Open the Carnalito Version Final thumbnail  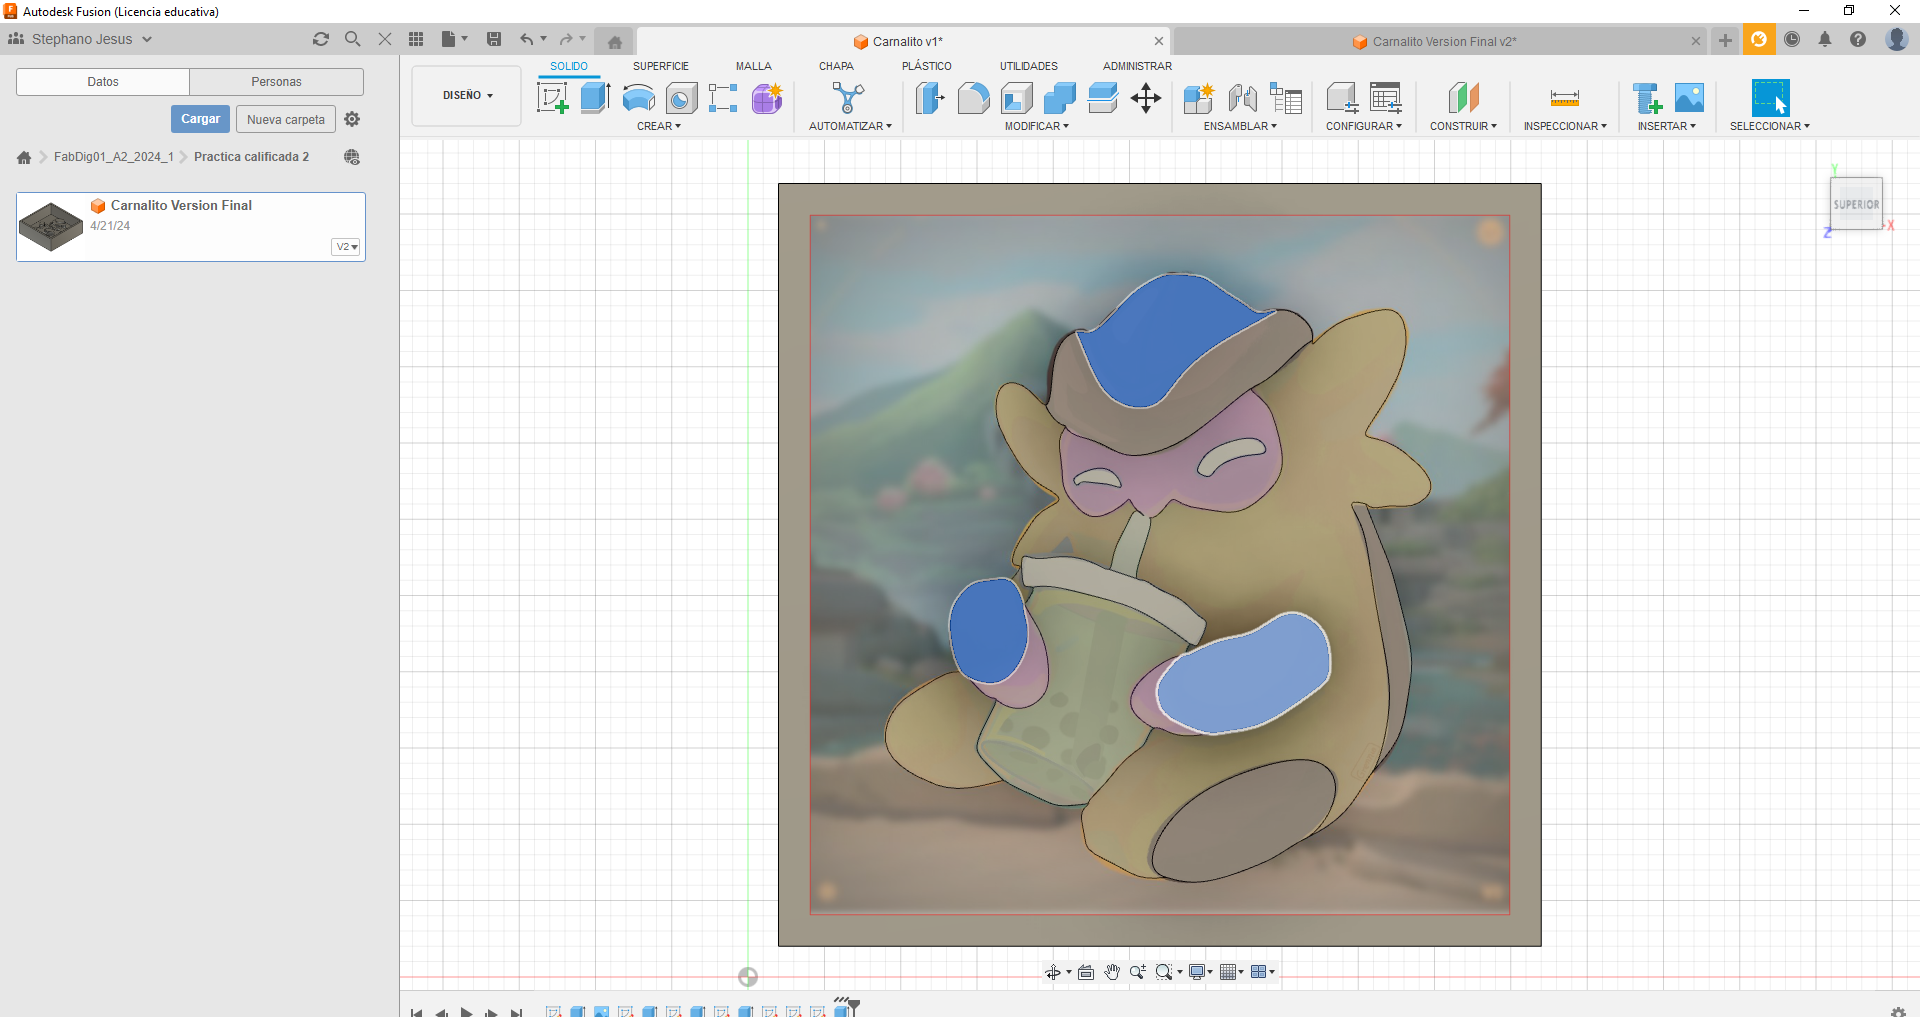(51, 227)
